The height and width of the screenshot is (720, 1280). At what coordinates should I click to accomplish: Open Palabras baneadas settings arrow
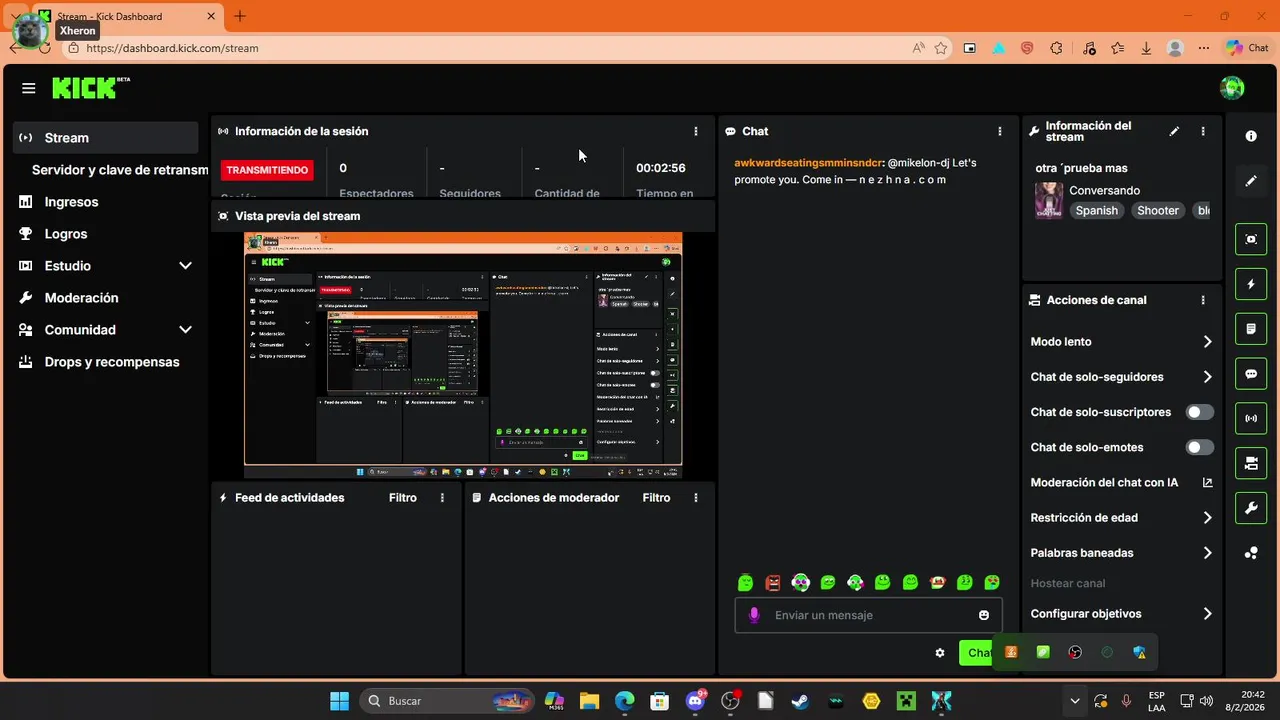pos(1207,553)
